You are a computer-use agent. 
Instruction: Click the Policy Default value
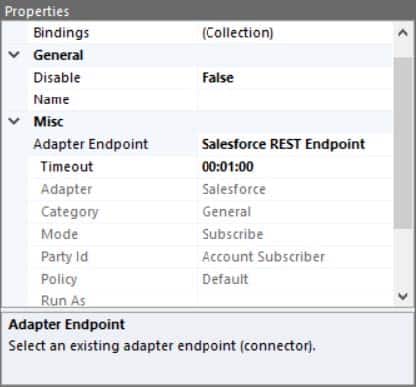(225, 279)
